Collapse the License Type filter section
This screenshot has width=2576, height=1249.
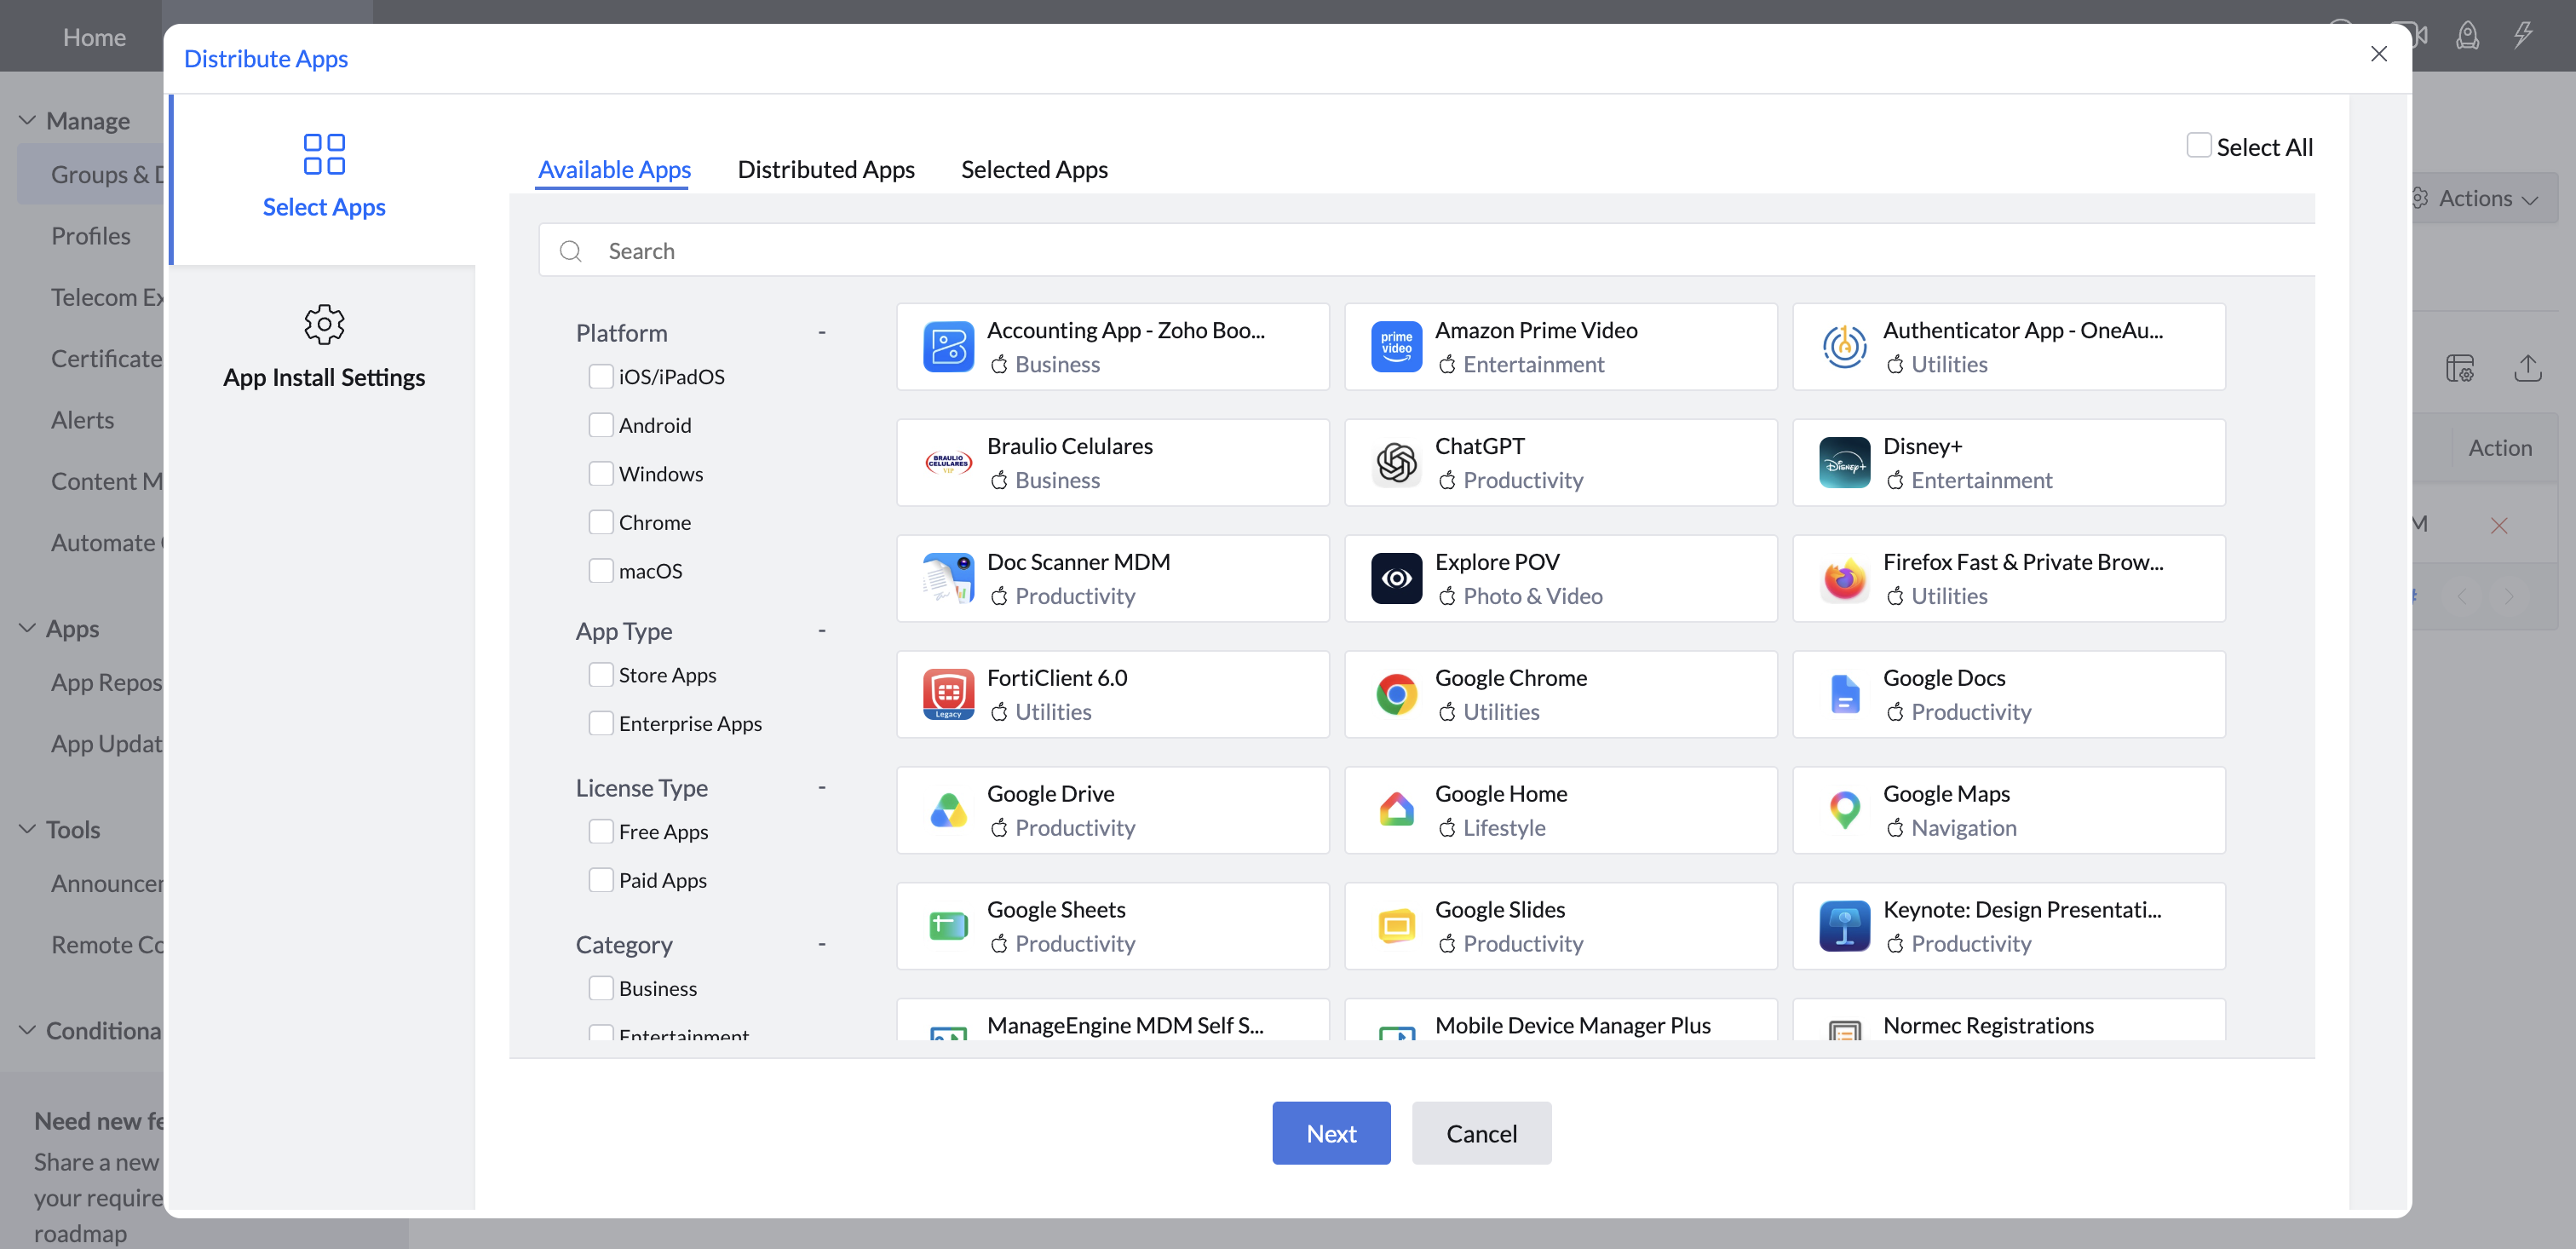click(x=822, y=787)
